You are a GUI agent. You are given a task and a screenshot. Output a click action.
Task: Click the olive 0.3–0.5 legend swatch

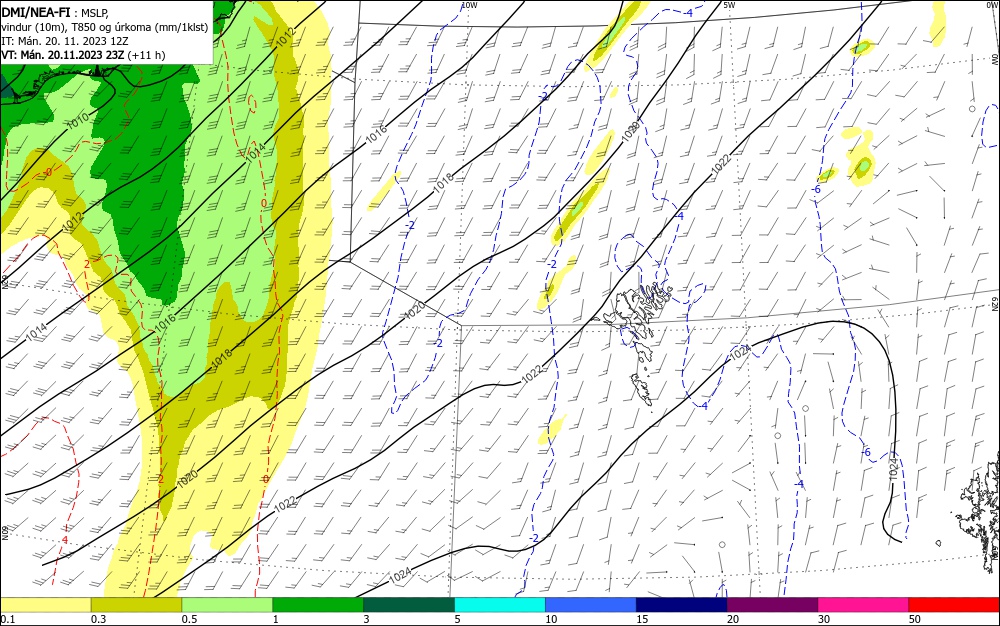click(x=136, y=605)
